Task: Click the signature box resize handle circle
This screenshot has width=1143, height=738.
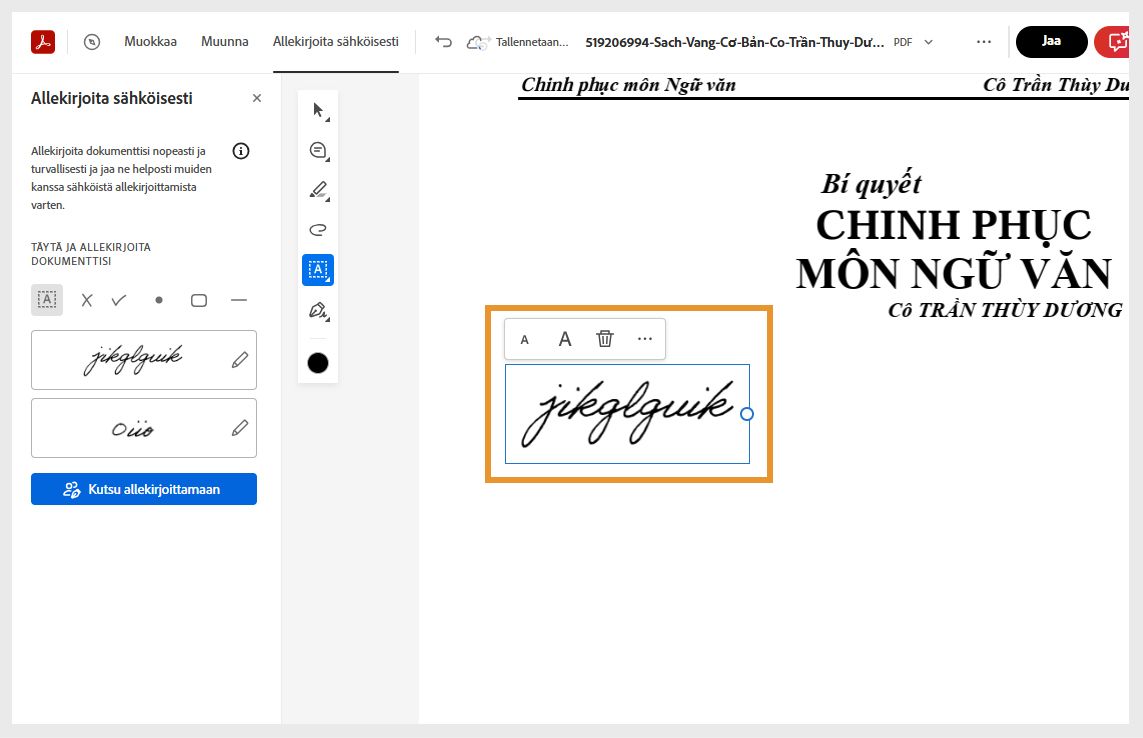Action: pyautogui.click(x=746, y=413)
